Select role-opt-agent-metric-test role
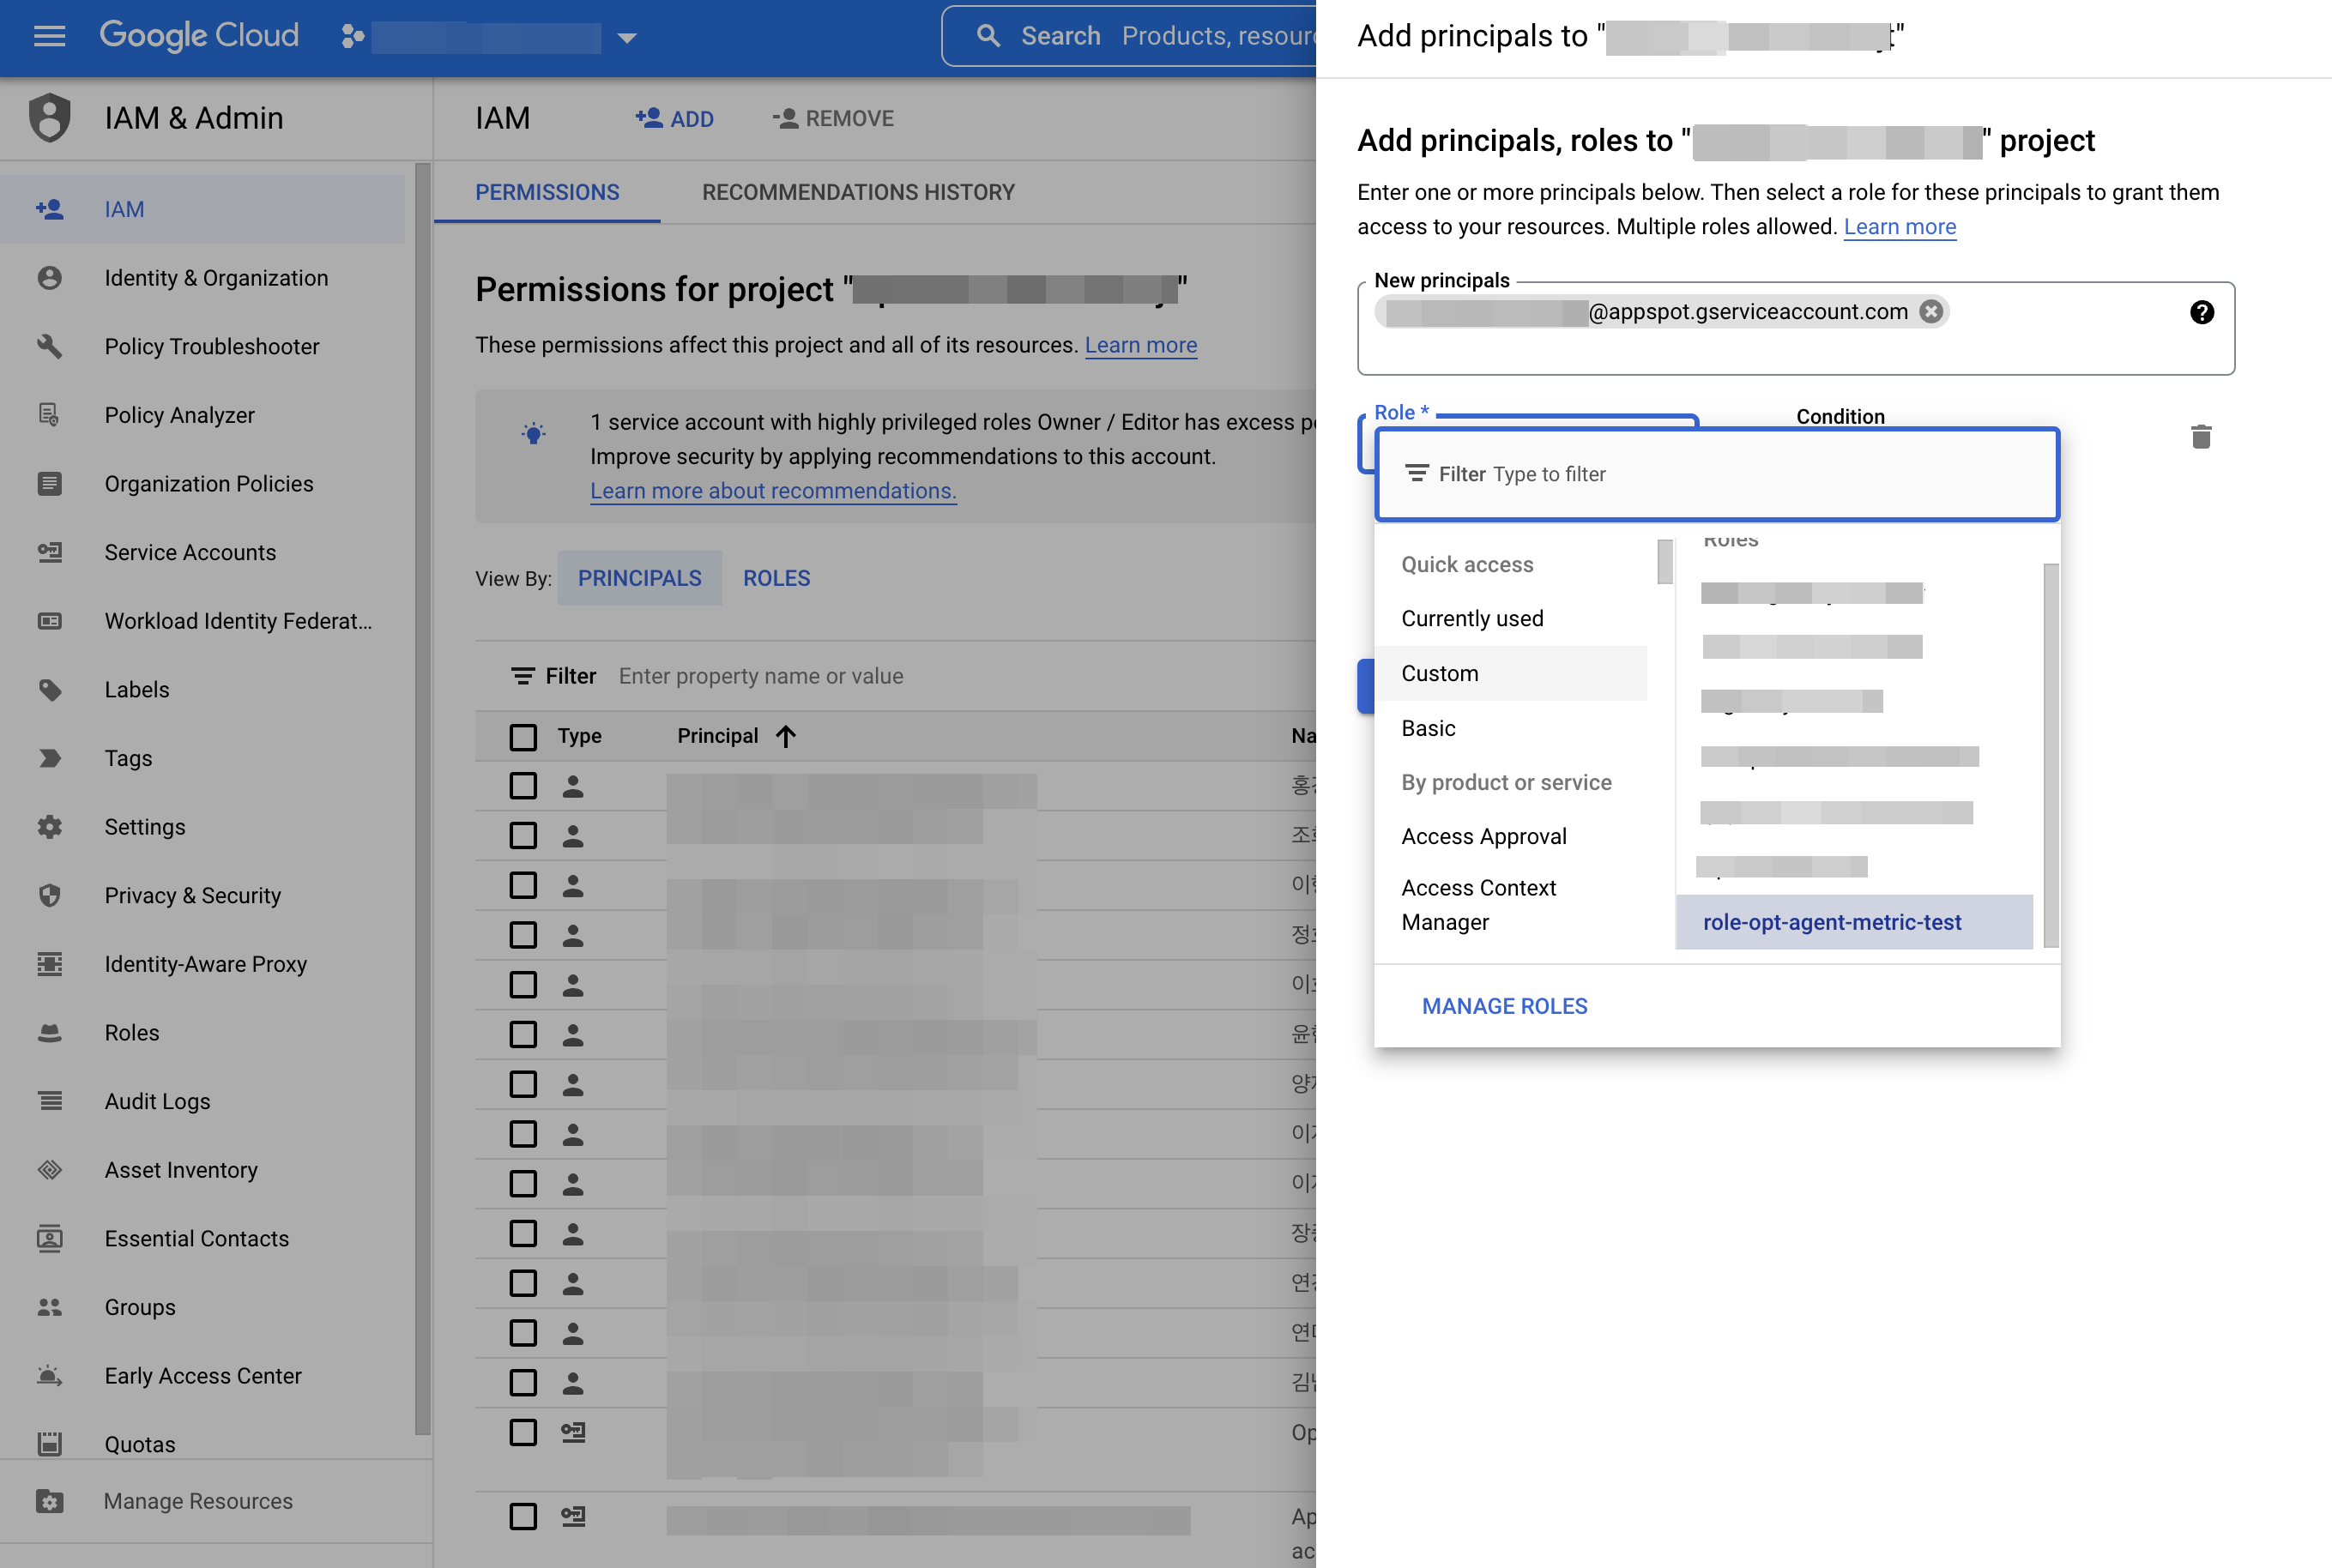Image resolution: width=2332 pixels, height=1568 pixels. pos(1831,922)
